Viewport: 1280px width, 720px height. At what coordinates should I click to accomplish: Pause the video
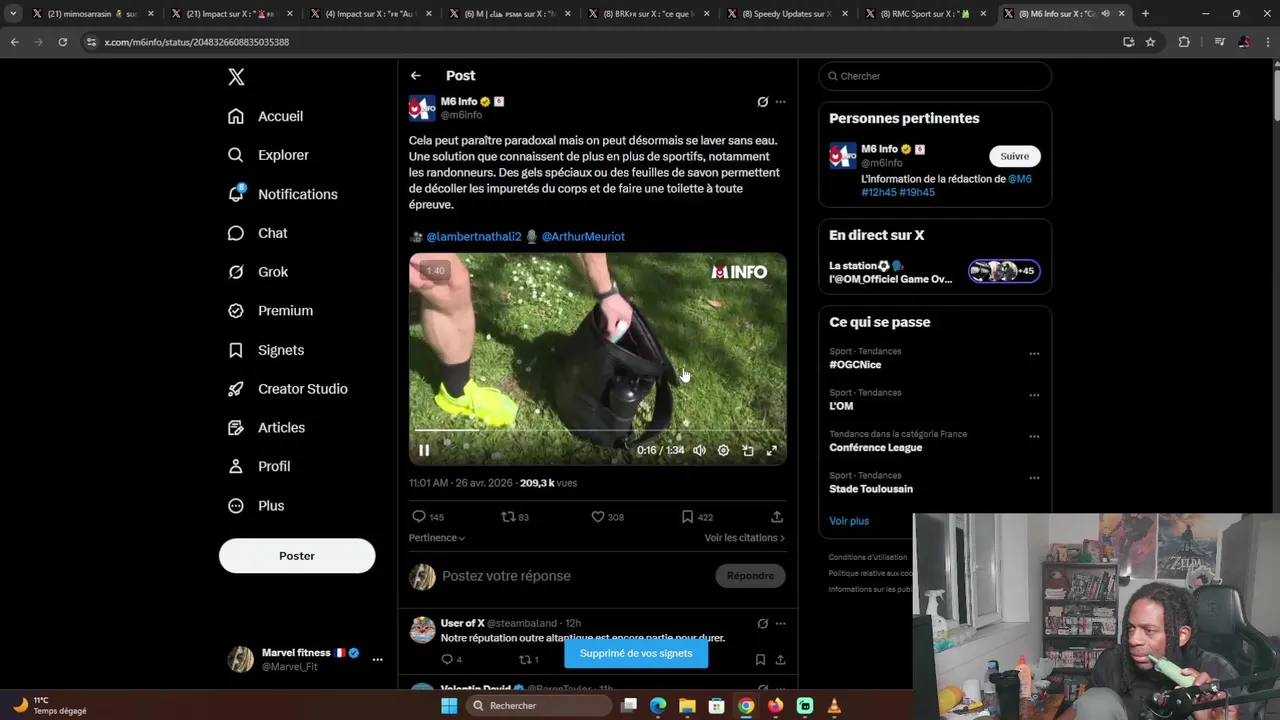point(424,451)
